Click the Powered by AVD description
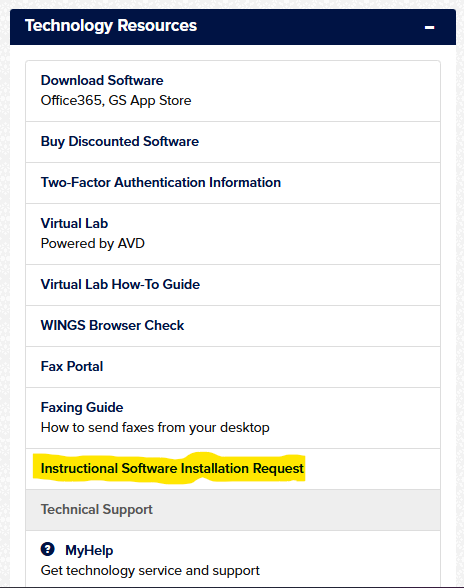This screenshot has height=588, width=464. [x=93, y=243]
